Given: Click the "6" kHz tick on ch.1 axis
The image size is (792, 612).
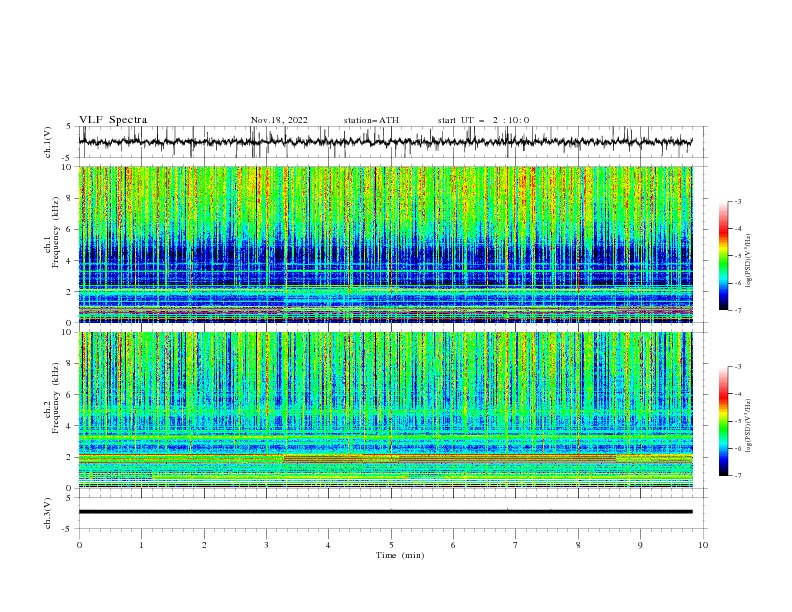Looking at the screenshot, I should click(x=70, y=229).
